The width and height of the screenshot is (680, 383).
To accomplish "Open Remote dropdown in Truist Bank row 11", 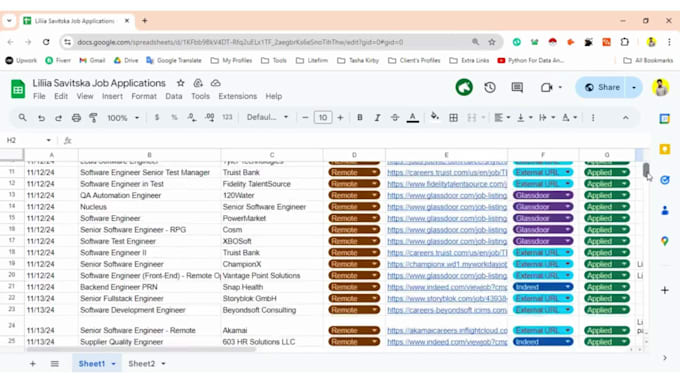I will pyautogui.click(x=354, y=172).
